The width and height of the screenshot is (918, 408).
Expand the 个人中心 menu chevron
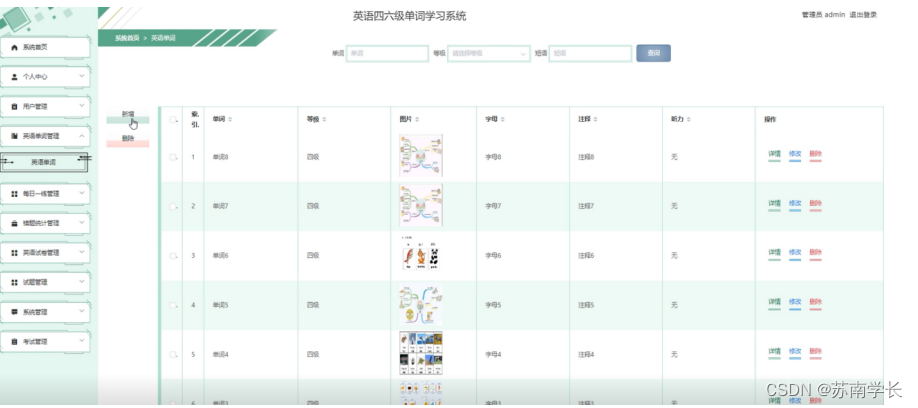click(81, 76)
